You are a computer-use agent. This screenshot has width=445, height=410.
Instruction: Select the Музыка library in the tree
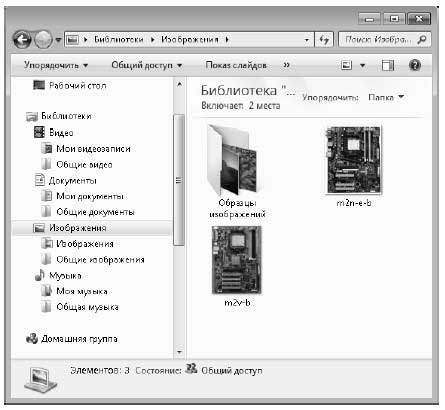coord(65,276)
